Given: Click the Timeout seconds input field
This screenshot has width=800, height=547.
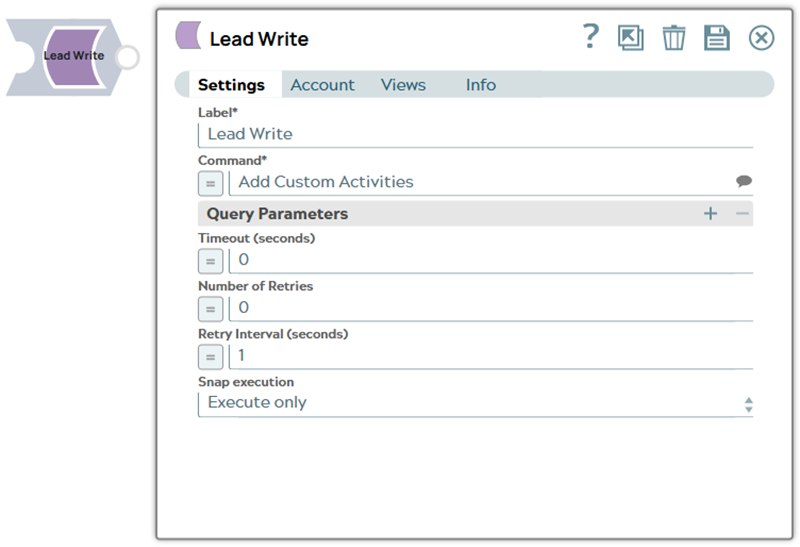Looking at the screenshot, I should pyautogui.click(x=491, y=260).
